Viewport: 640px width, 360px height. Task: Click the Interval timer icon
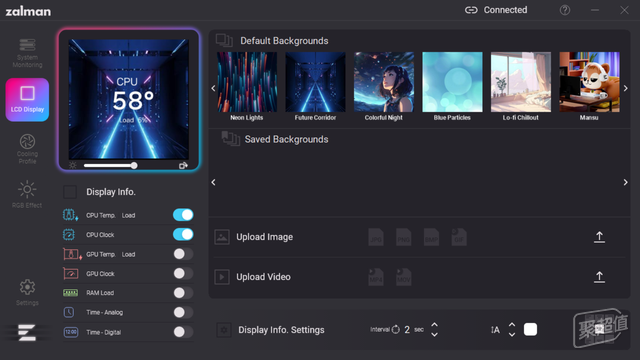pos(396,329)
